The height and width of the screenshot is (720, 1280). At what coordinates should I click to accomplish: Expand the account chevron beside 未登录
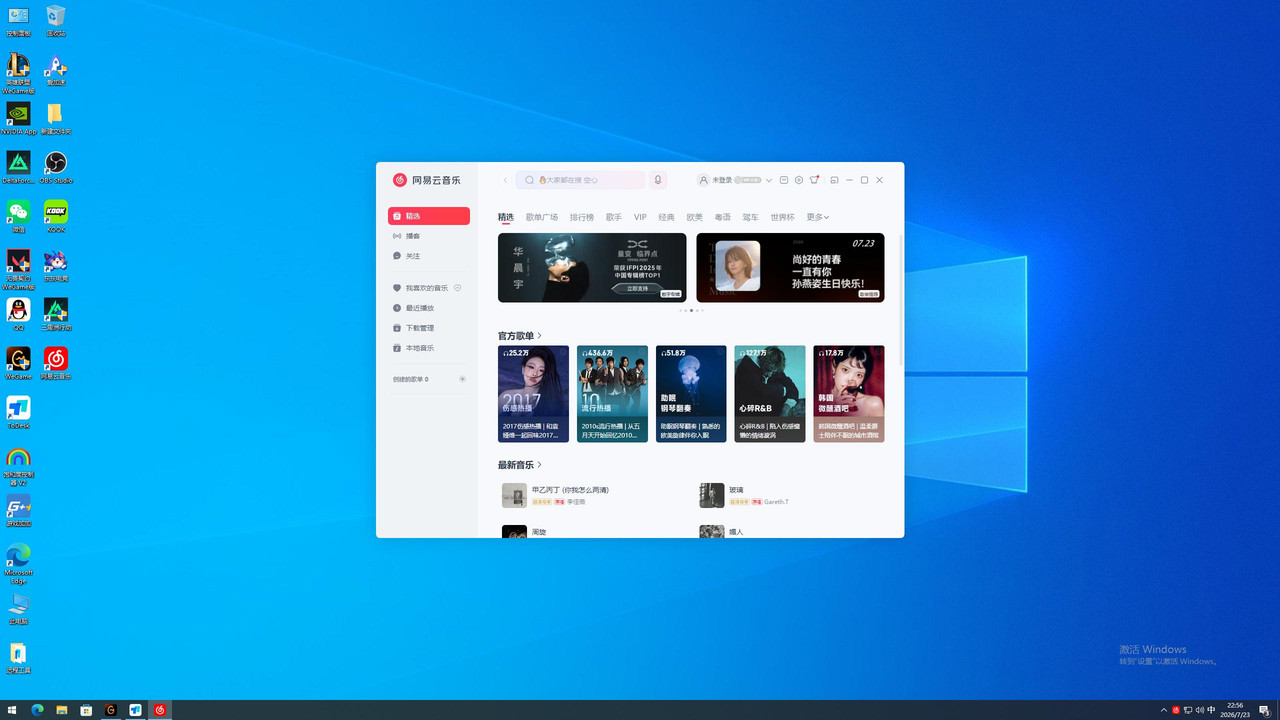[769, 180]
